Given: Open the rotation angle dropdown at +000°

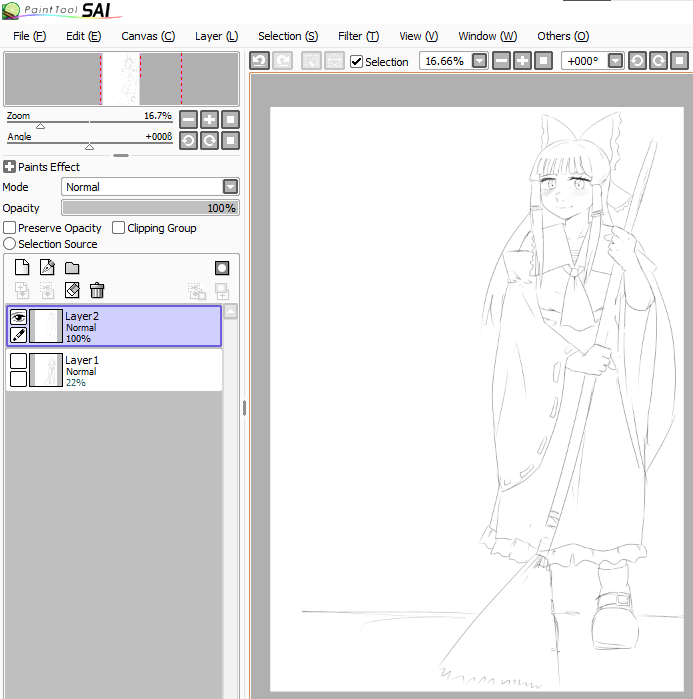Looking at the screenshot, I should pos(615,61).
